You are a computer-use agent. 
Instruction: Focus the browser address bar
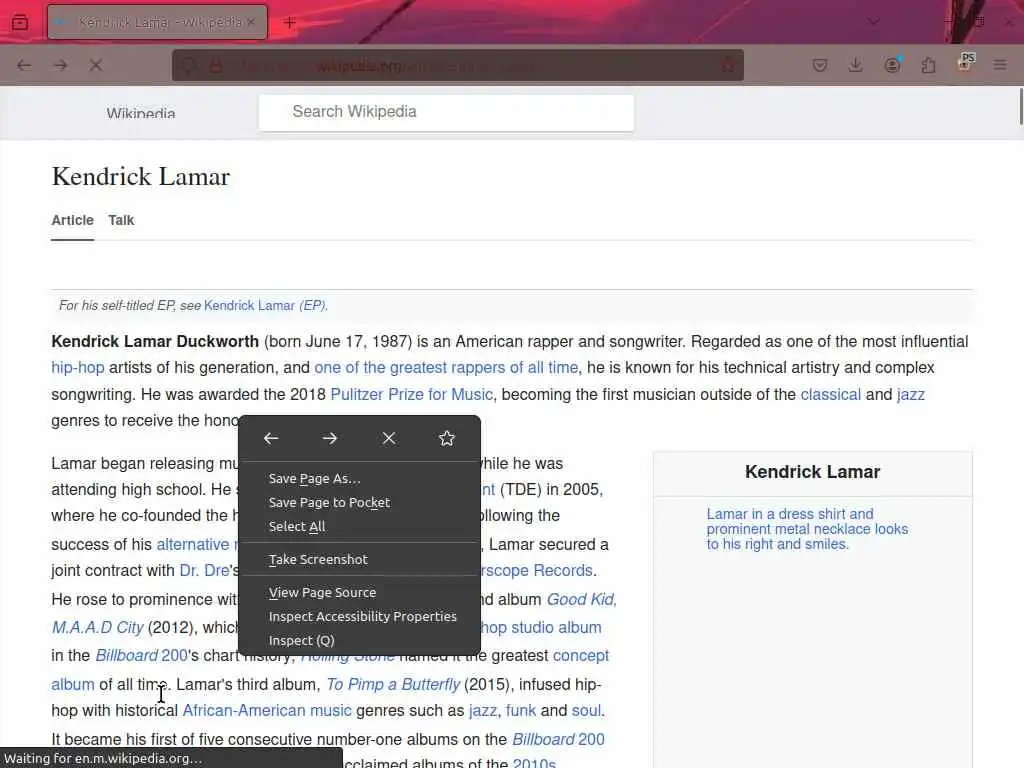(x=457, y=65)
